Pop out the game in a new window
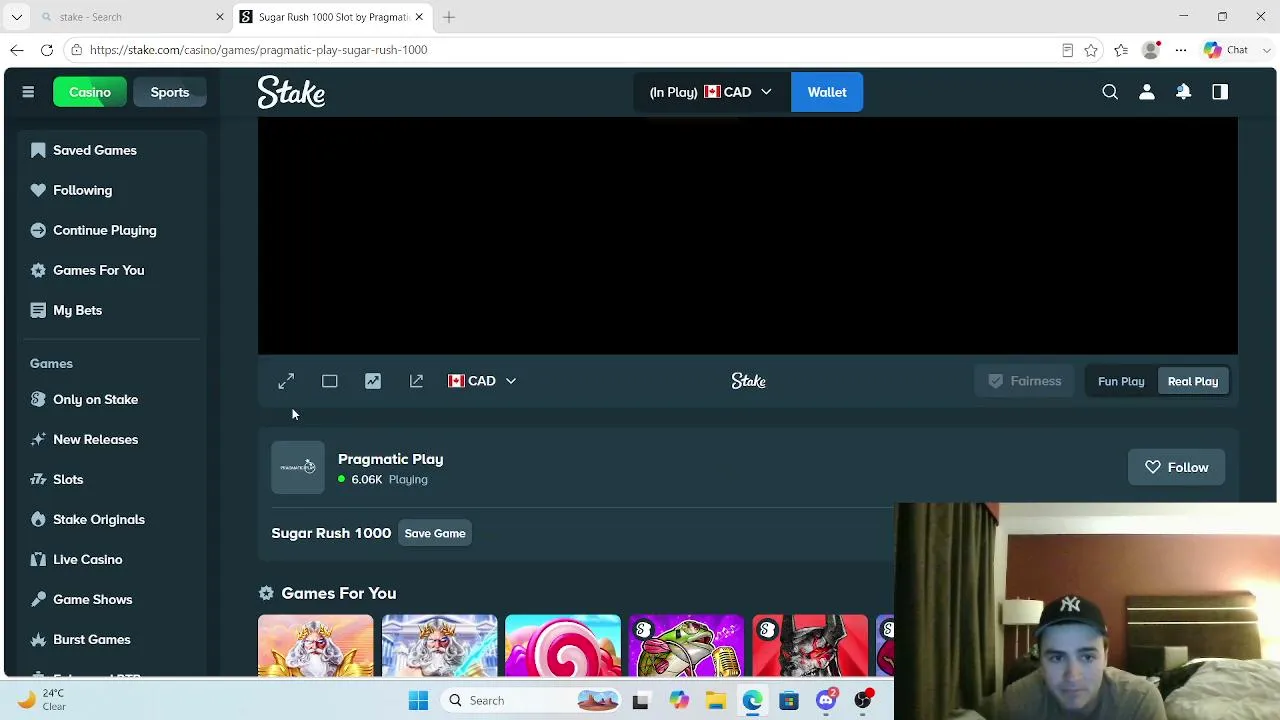Image resolution: width=1280 pixels, height=720 pixels. pyautogui.click(x=417, y=381)
